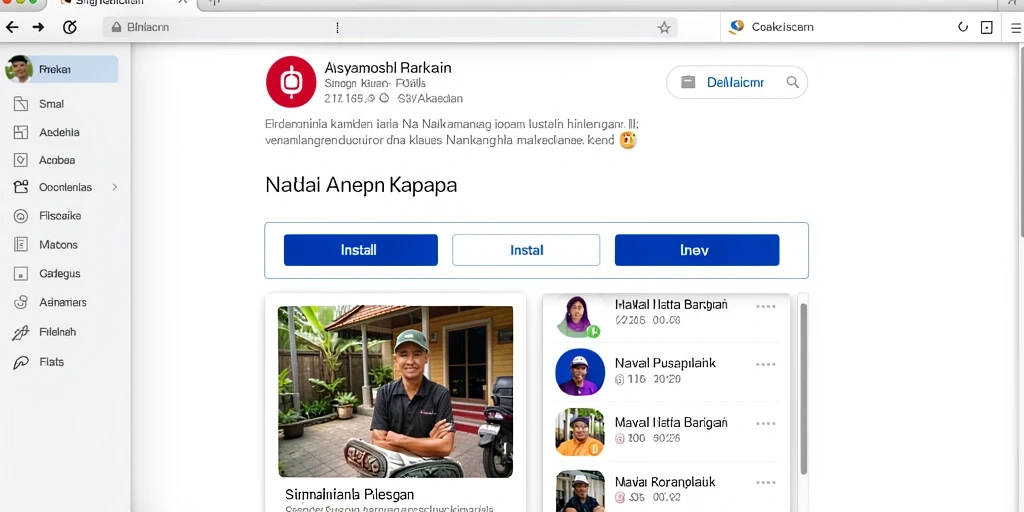Click the Mavai Roranplaiuk name
Image resolution: width=1024 pixels, height=512 pixels.
(665, 482)
